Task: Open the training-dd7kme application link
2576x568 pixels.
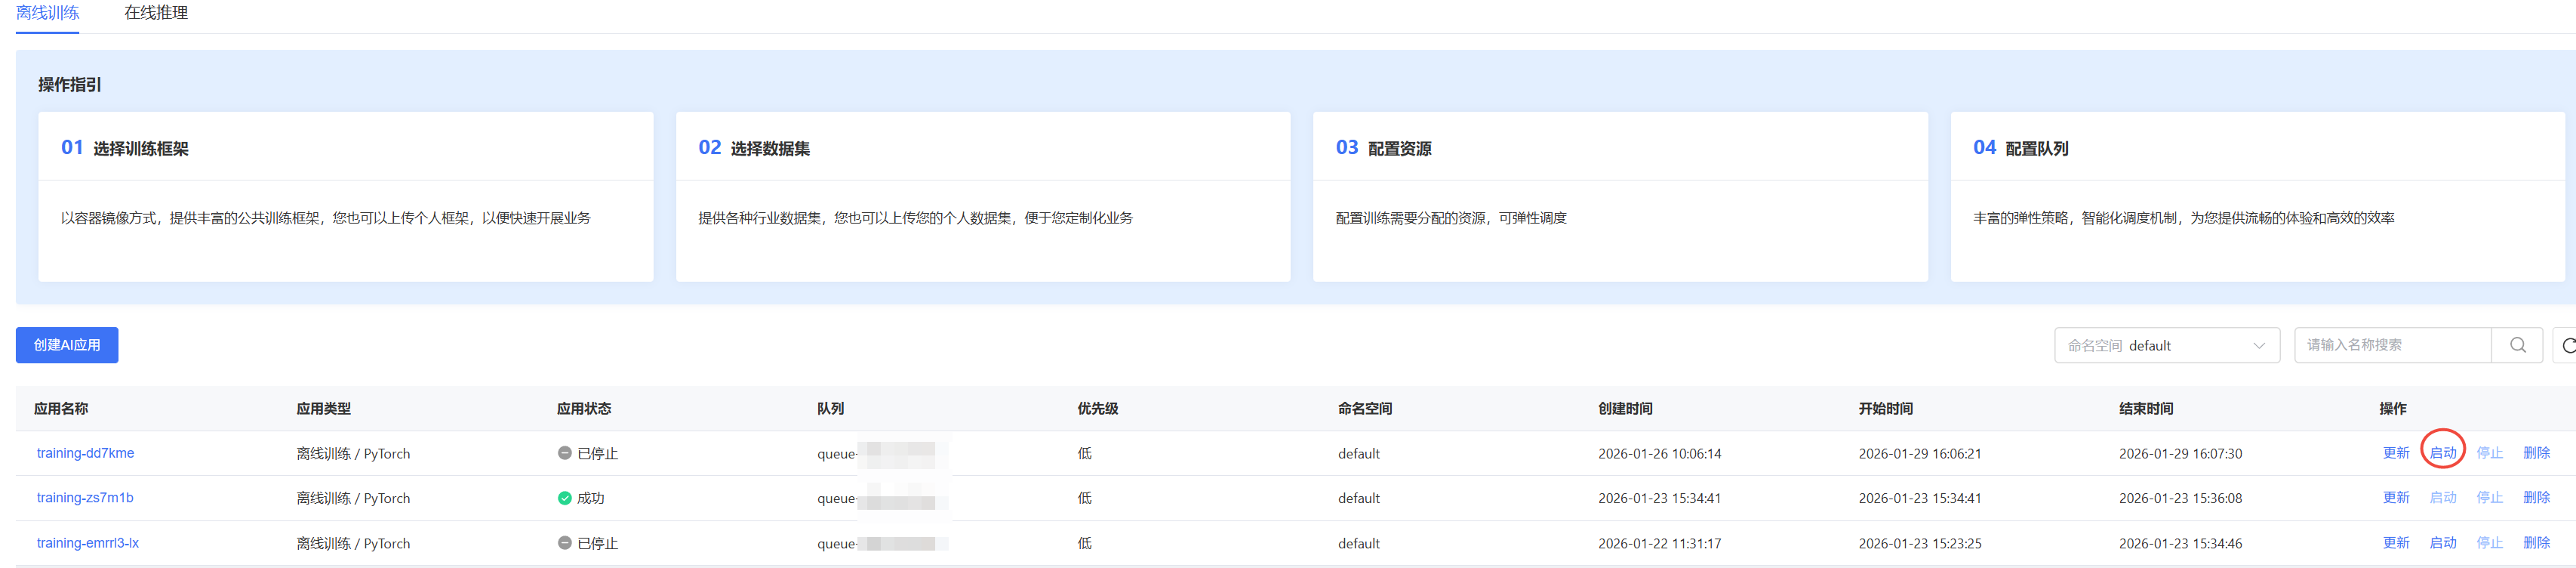Action: pos(85,453)
